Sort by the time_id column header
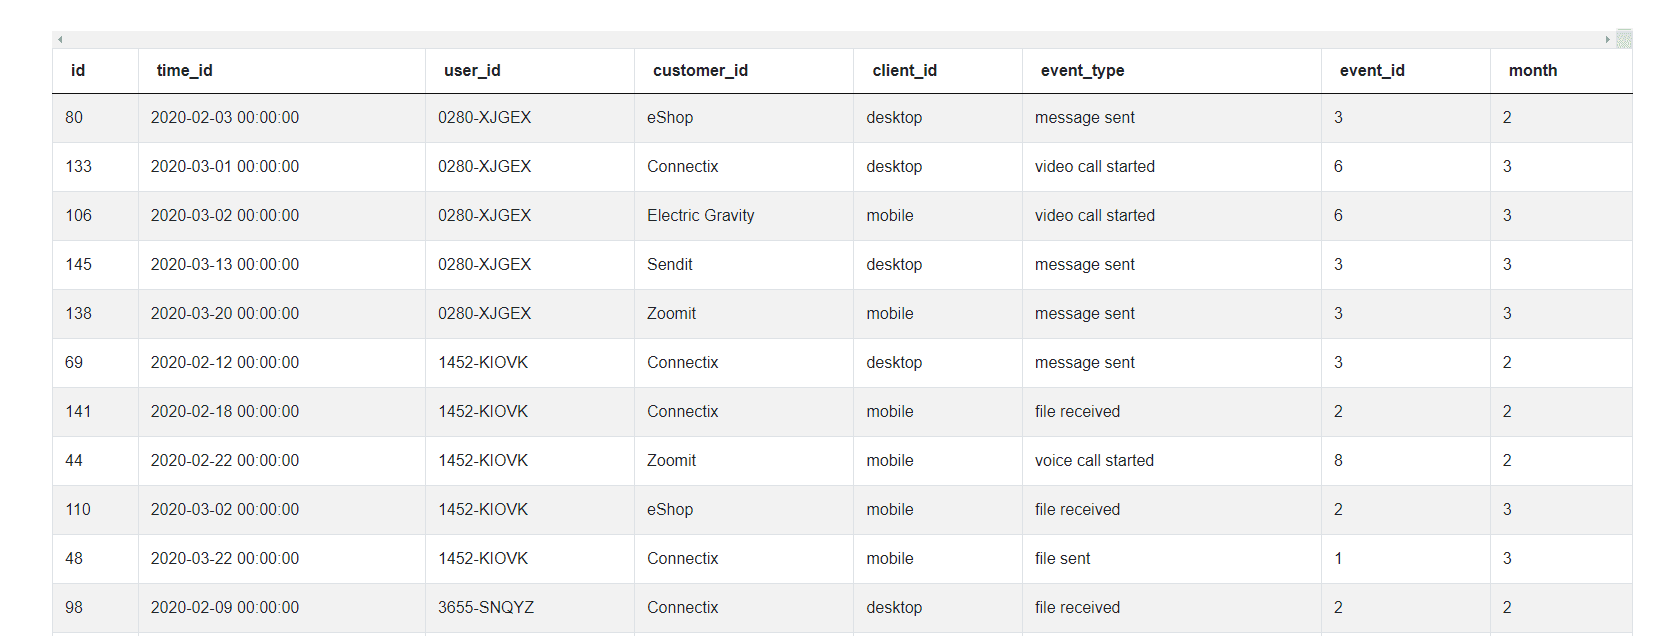 pos(183,70)
